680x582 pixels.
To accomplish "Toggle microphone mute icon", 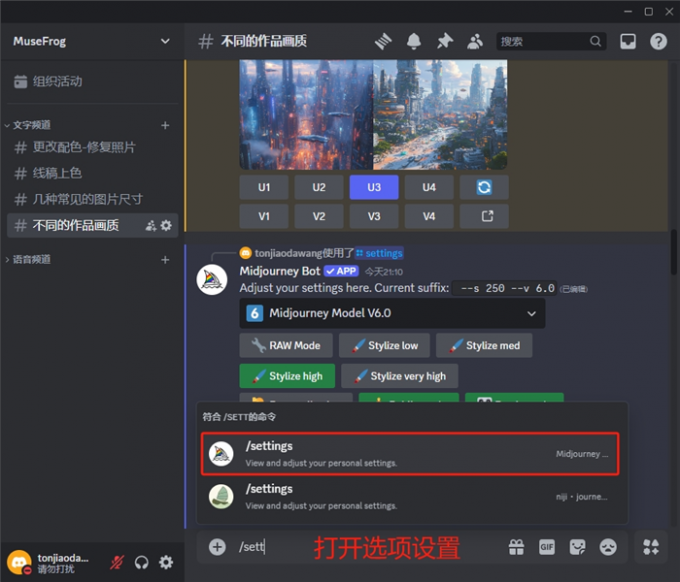I will pos(117,562).
